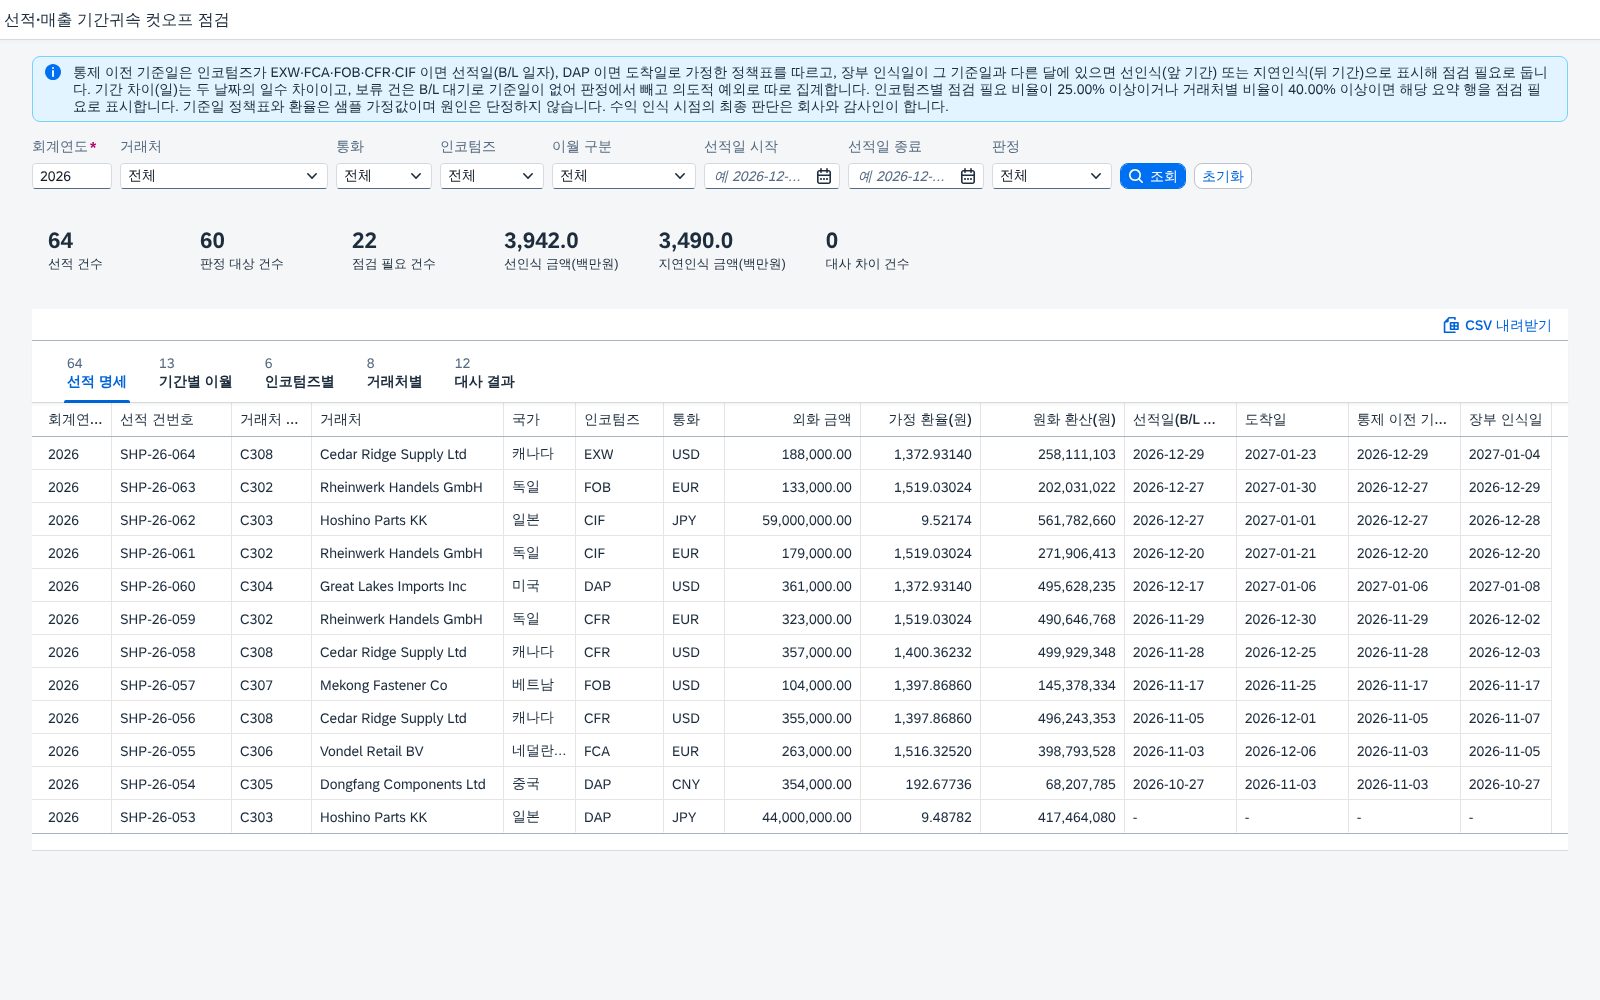
Task: Click the 원화 환산(원) column header
Action: 1052,420
